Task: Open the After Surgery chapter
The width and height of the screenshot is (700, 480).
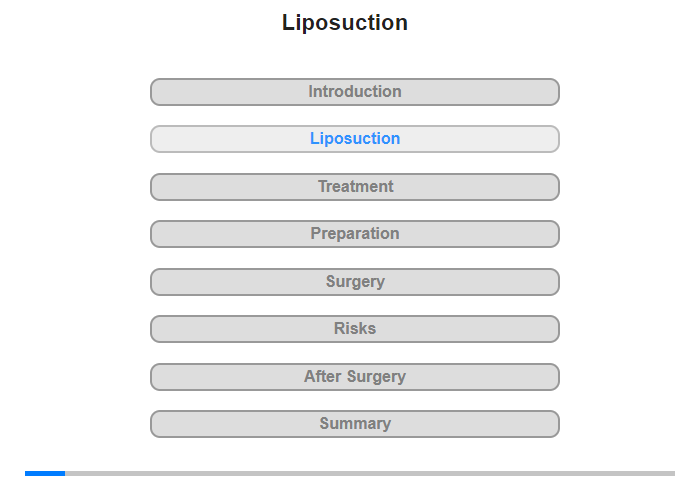Action: point(354,377)
